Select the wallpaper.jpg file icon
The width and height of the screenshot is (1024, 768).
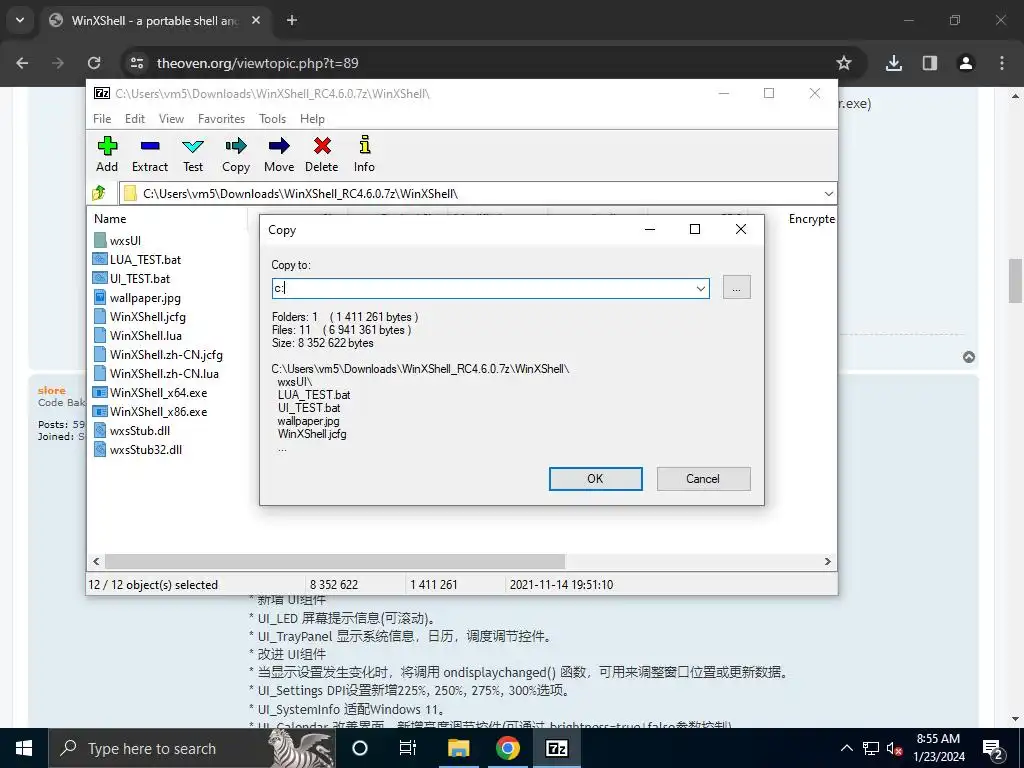click(x=99, y=297)
